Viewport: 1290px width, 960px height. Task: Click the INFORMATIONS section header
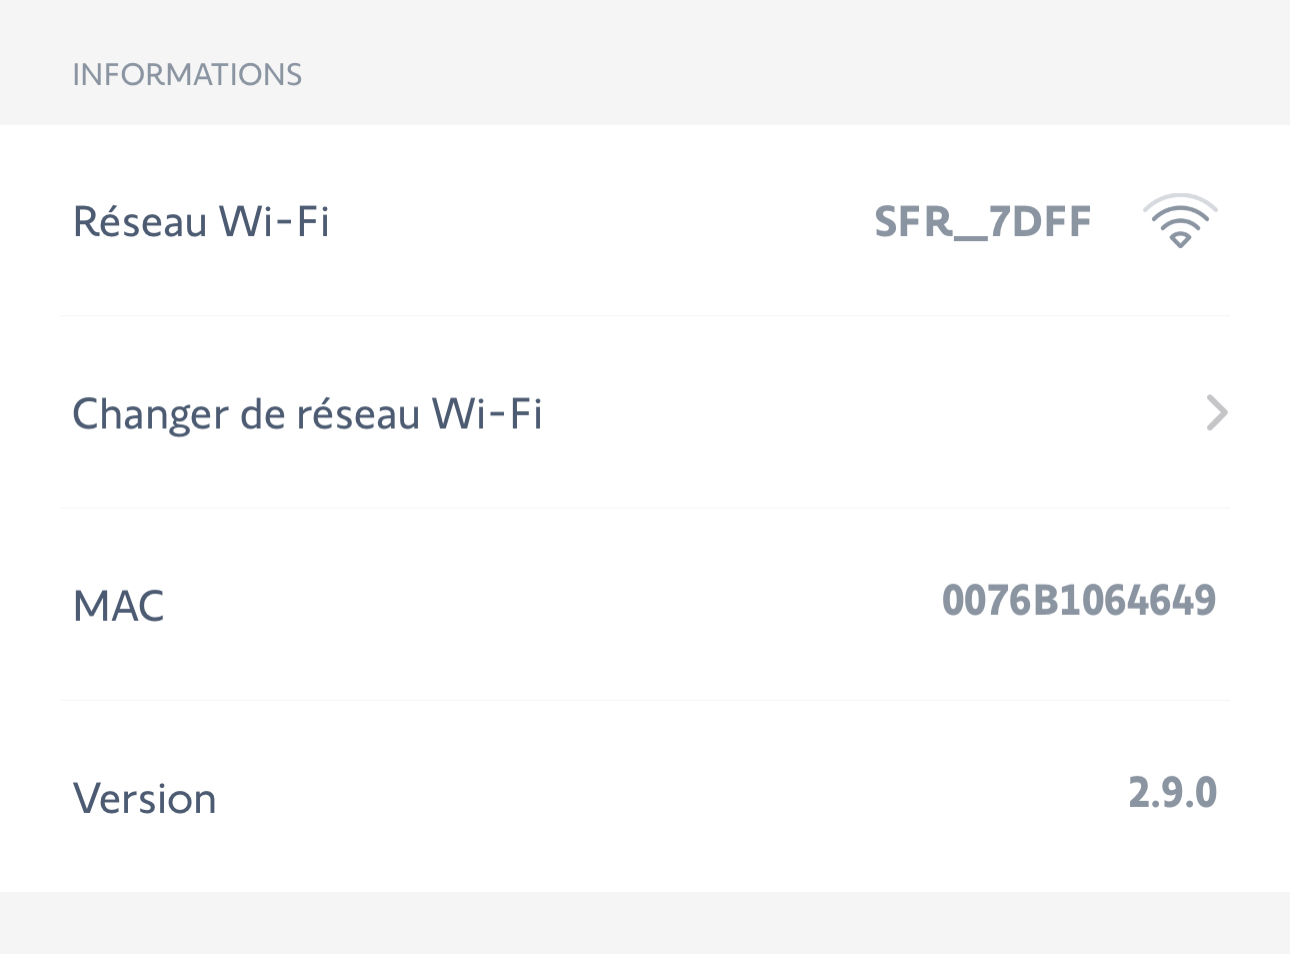point(187,75)
